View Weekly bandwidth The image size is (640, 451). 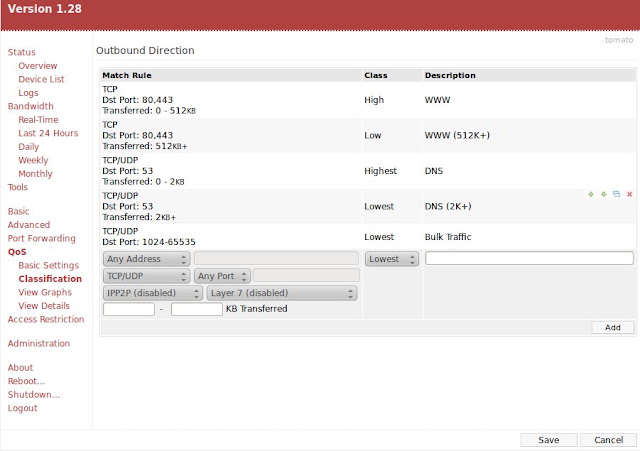[33, 160]
